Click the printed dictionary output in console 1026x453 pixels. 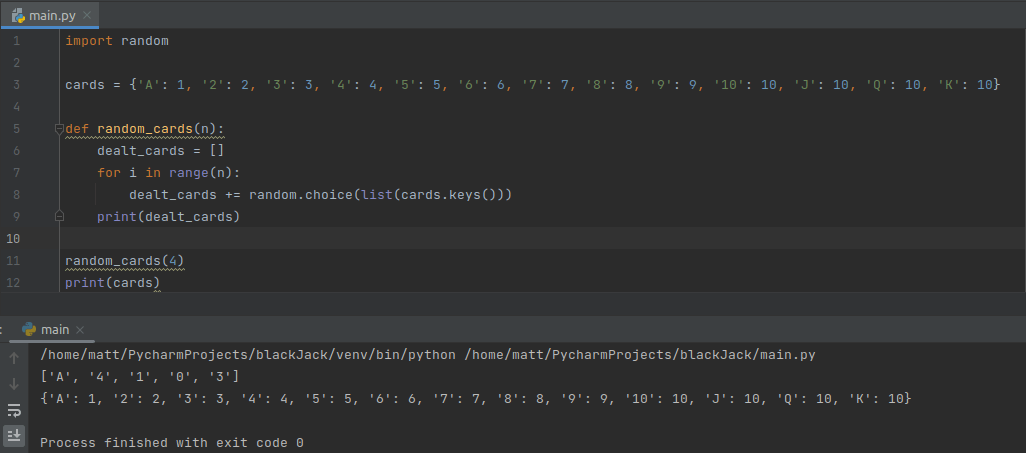click(x=476, y=399)
